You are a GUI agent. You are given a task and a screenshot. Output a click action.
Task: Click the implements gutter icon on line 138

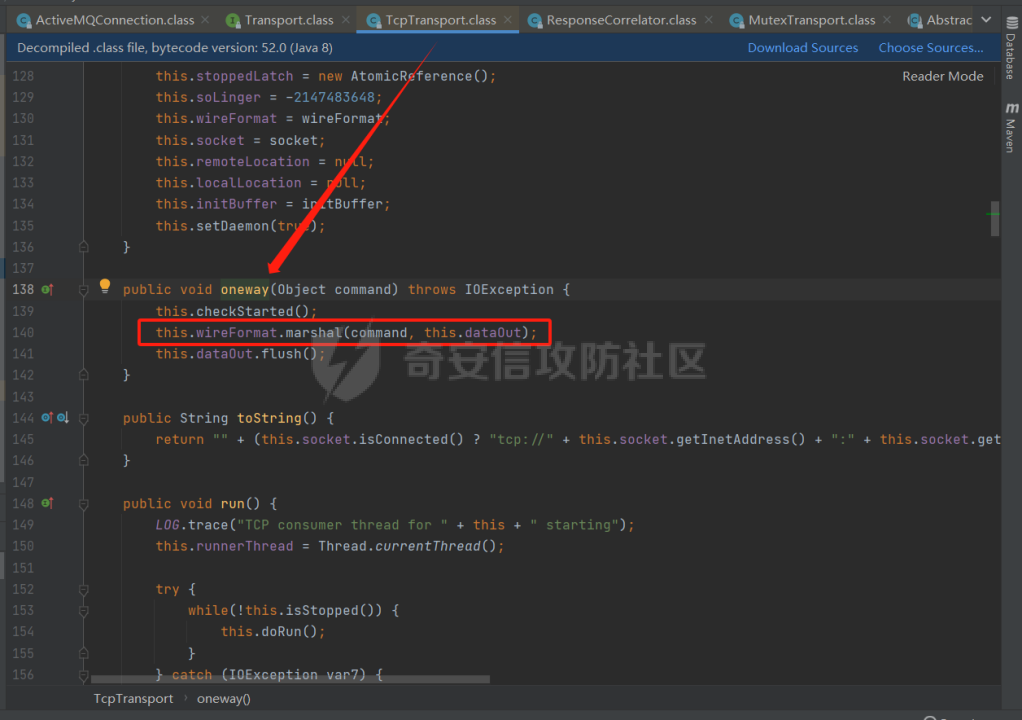47,289
